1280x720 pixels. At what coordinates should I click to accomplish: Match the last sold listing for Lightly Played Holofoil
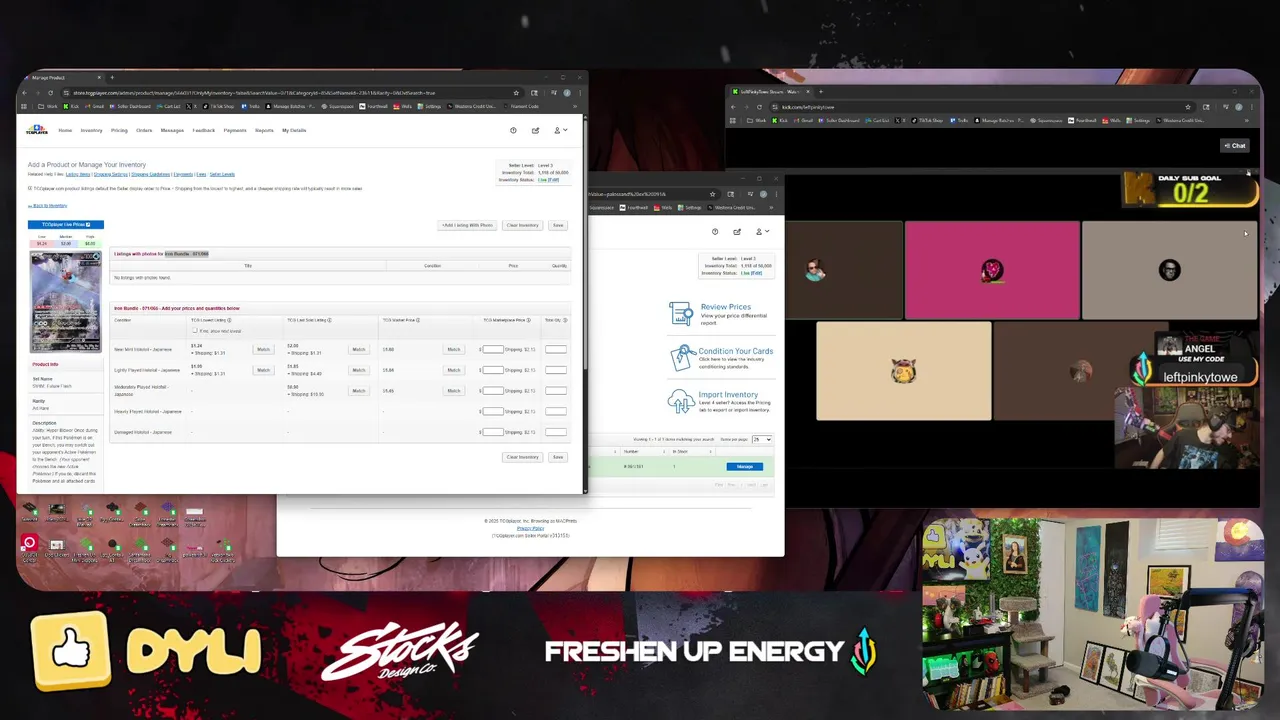359,370
